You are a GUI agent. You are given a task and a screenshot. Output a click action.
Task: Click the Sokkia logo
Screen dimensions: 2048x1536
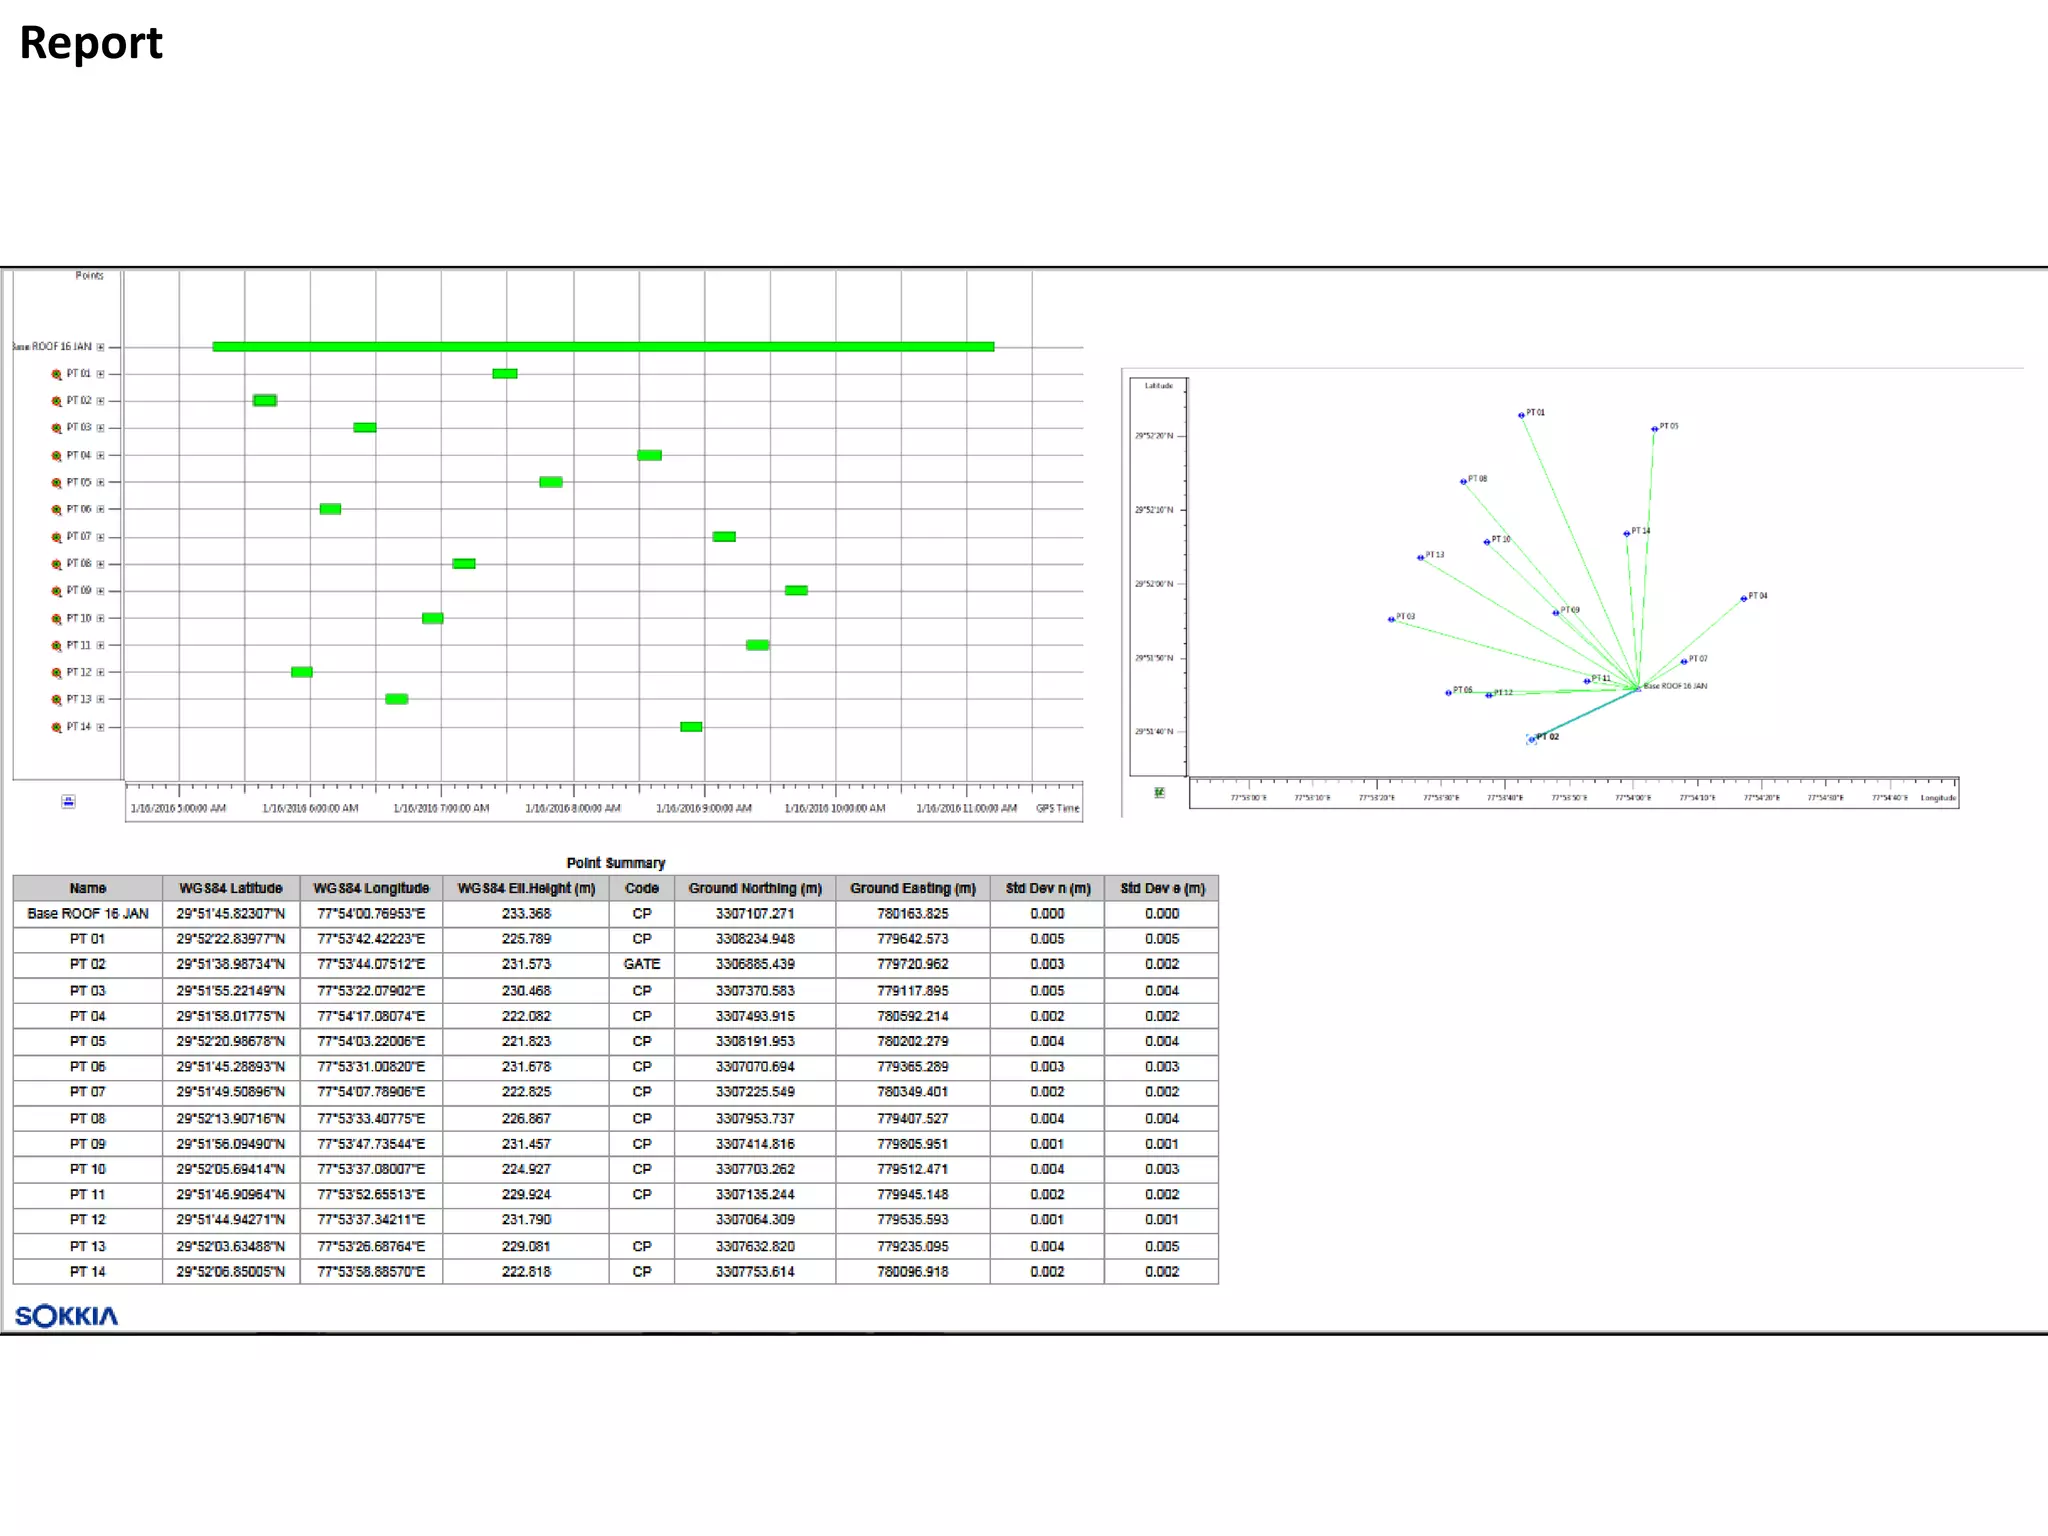[66, 1316]
